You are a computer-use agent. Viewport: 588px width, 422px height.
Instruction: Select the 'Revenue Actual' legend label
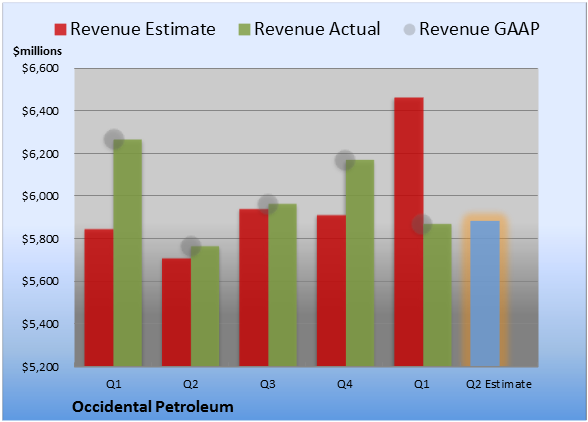[317, 29]
